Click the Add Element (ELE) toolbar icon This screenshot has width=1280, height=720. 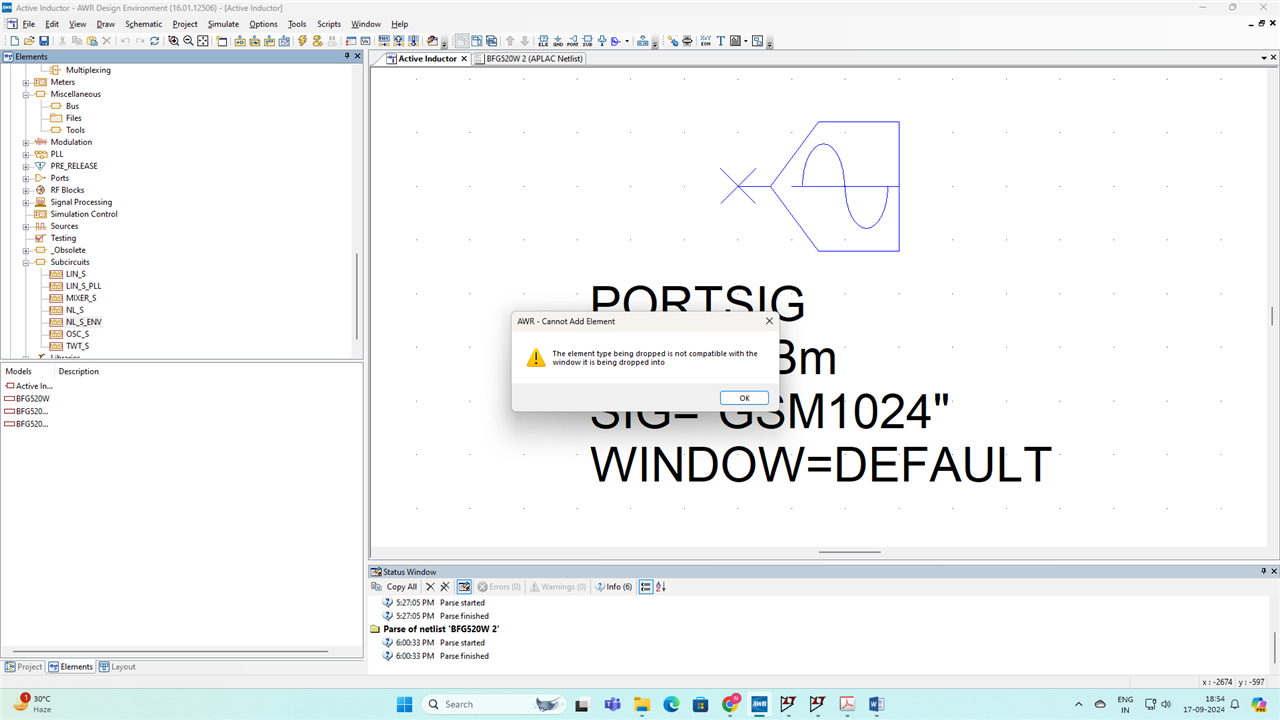coord(543,41)
